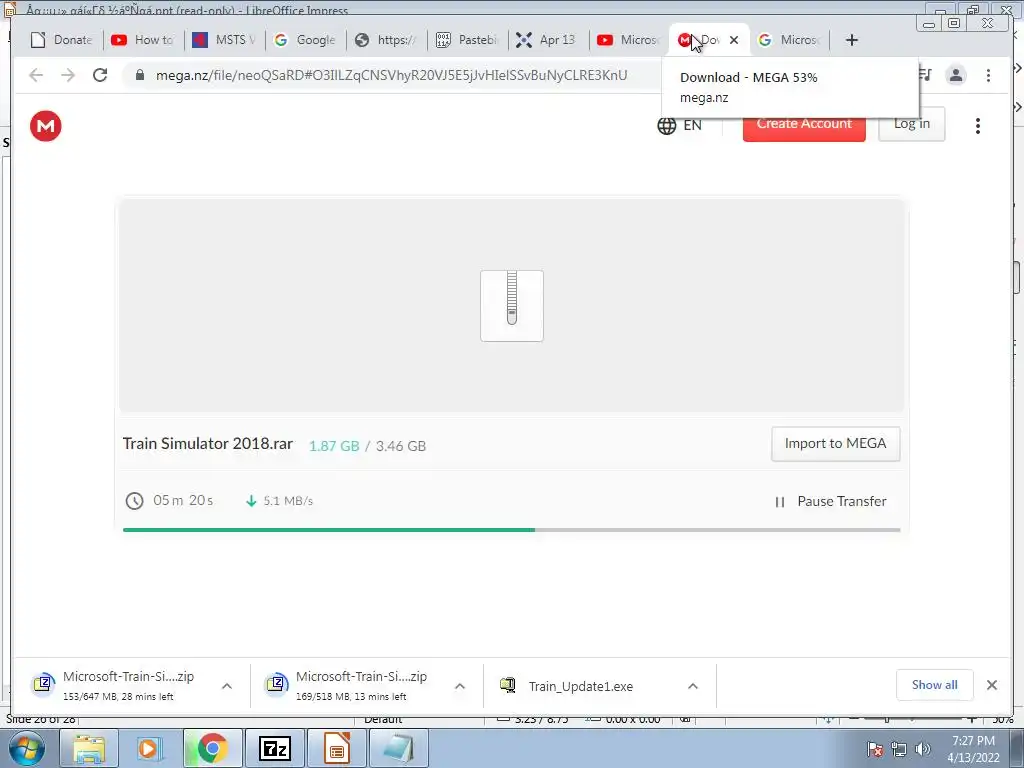Close the Download - MEGA tab

[x=734, y=40]
